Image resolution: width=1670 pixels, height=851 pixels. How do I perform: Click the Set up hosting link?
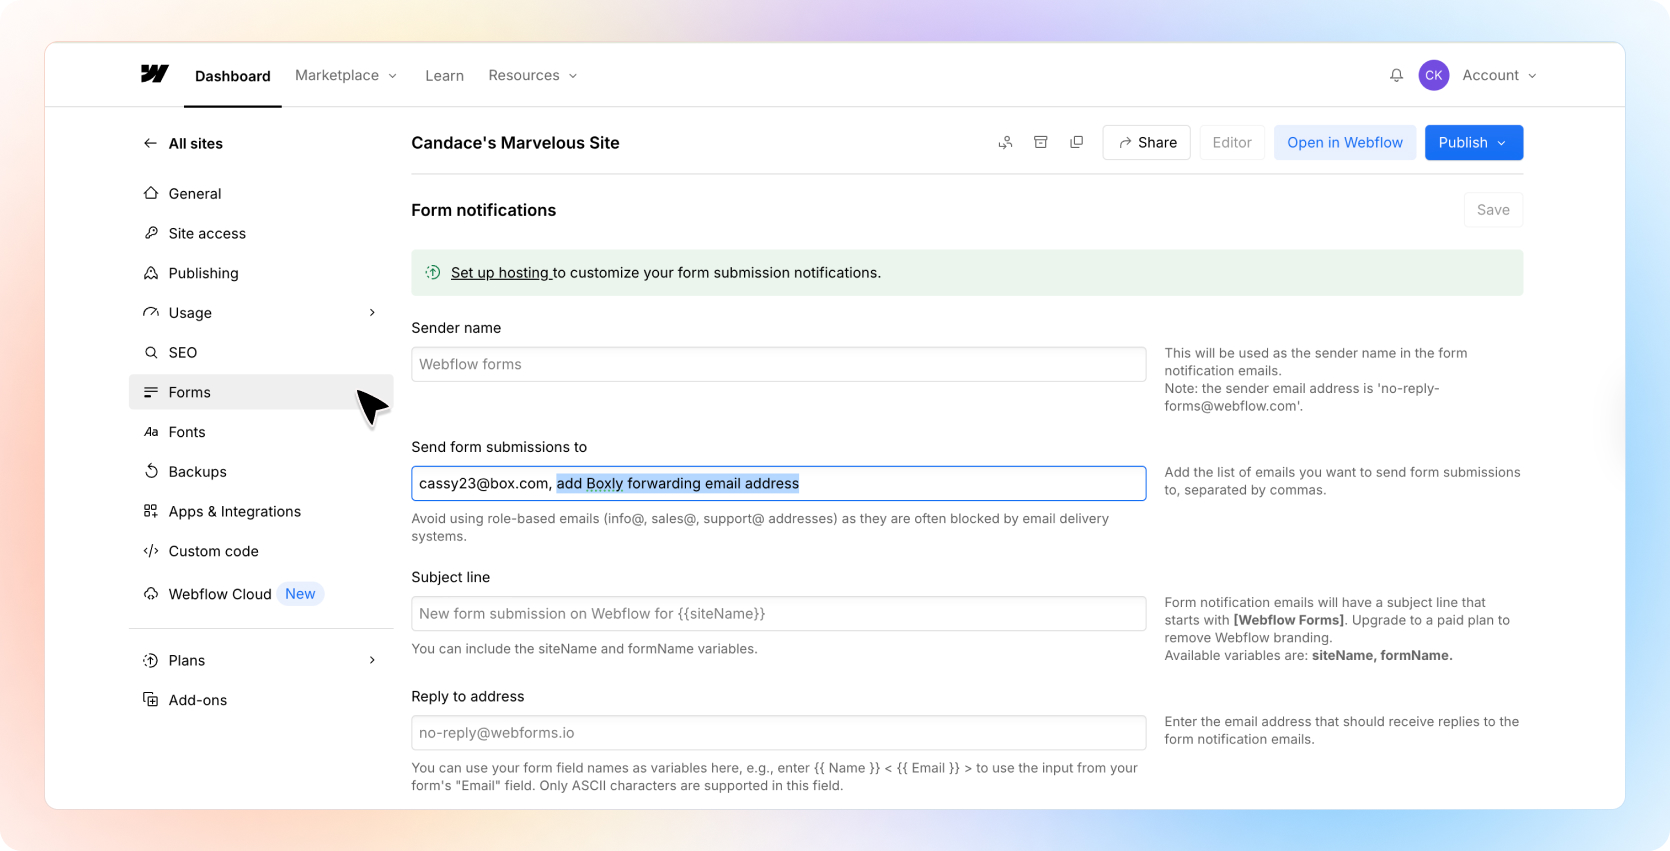pyautogui.click(x=500, y=273)
